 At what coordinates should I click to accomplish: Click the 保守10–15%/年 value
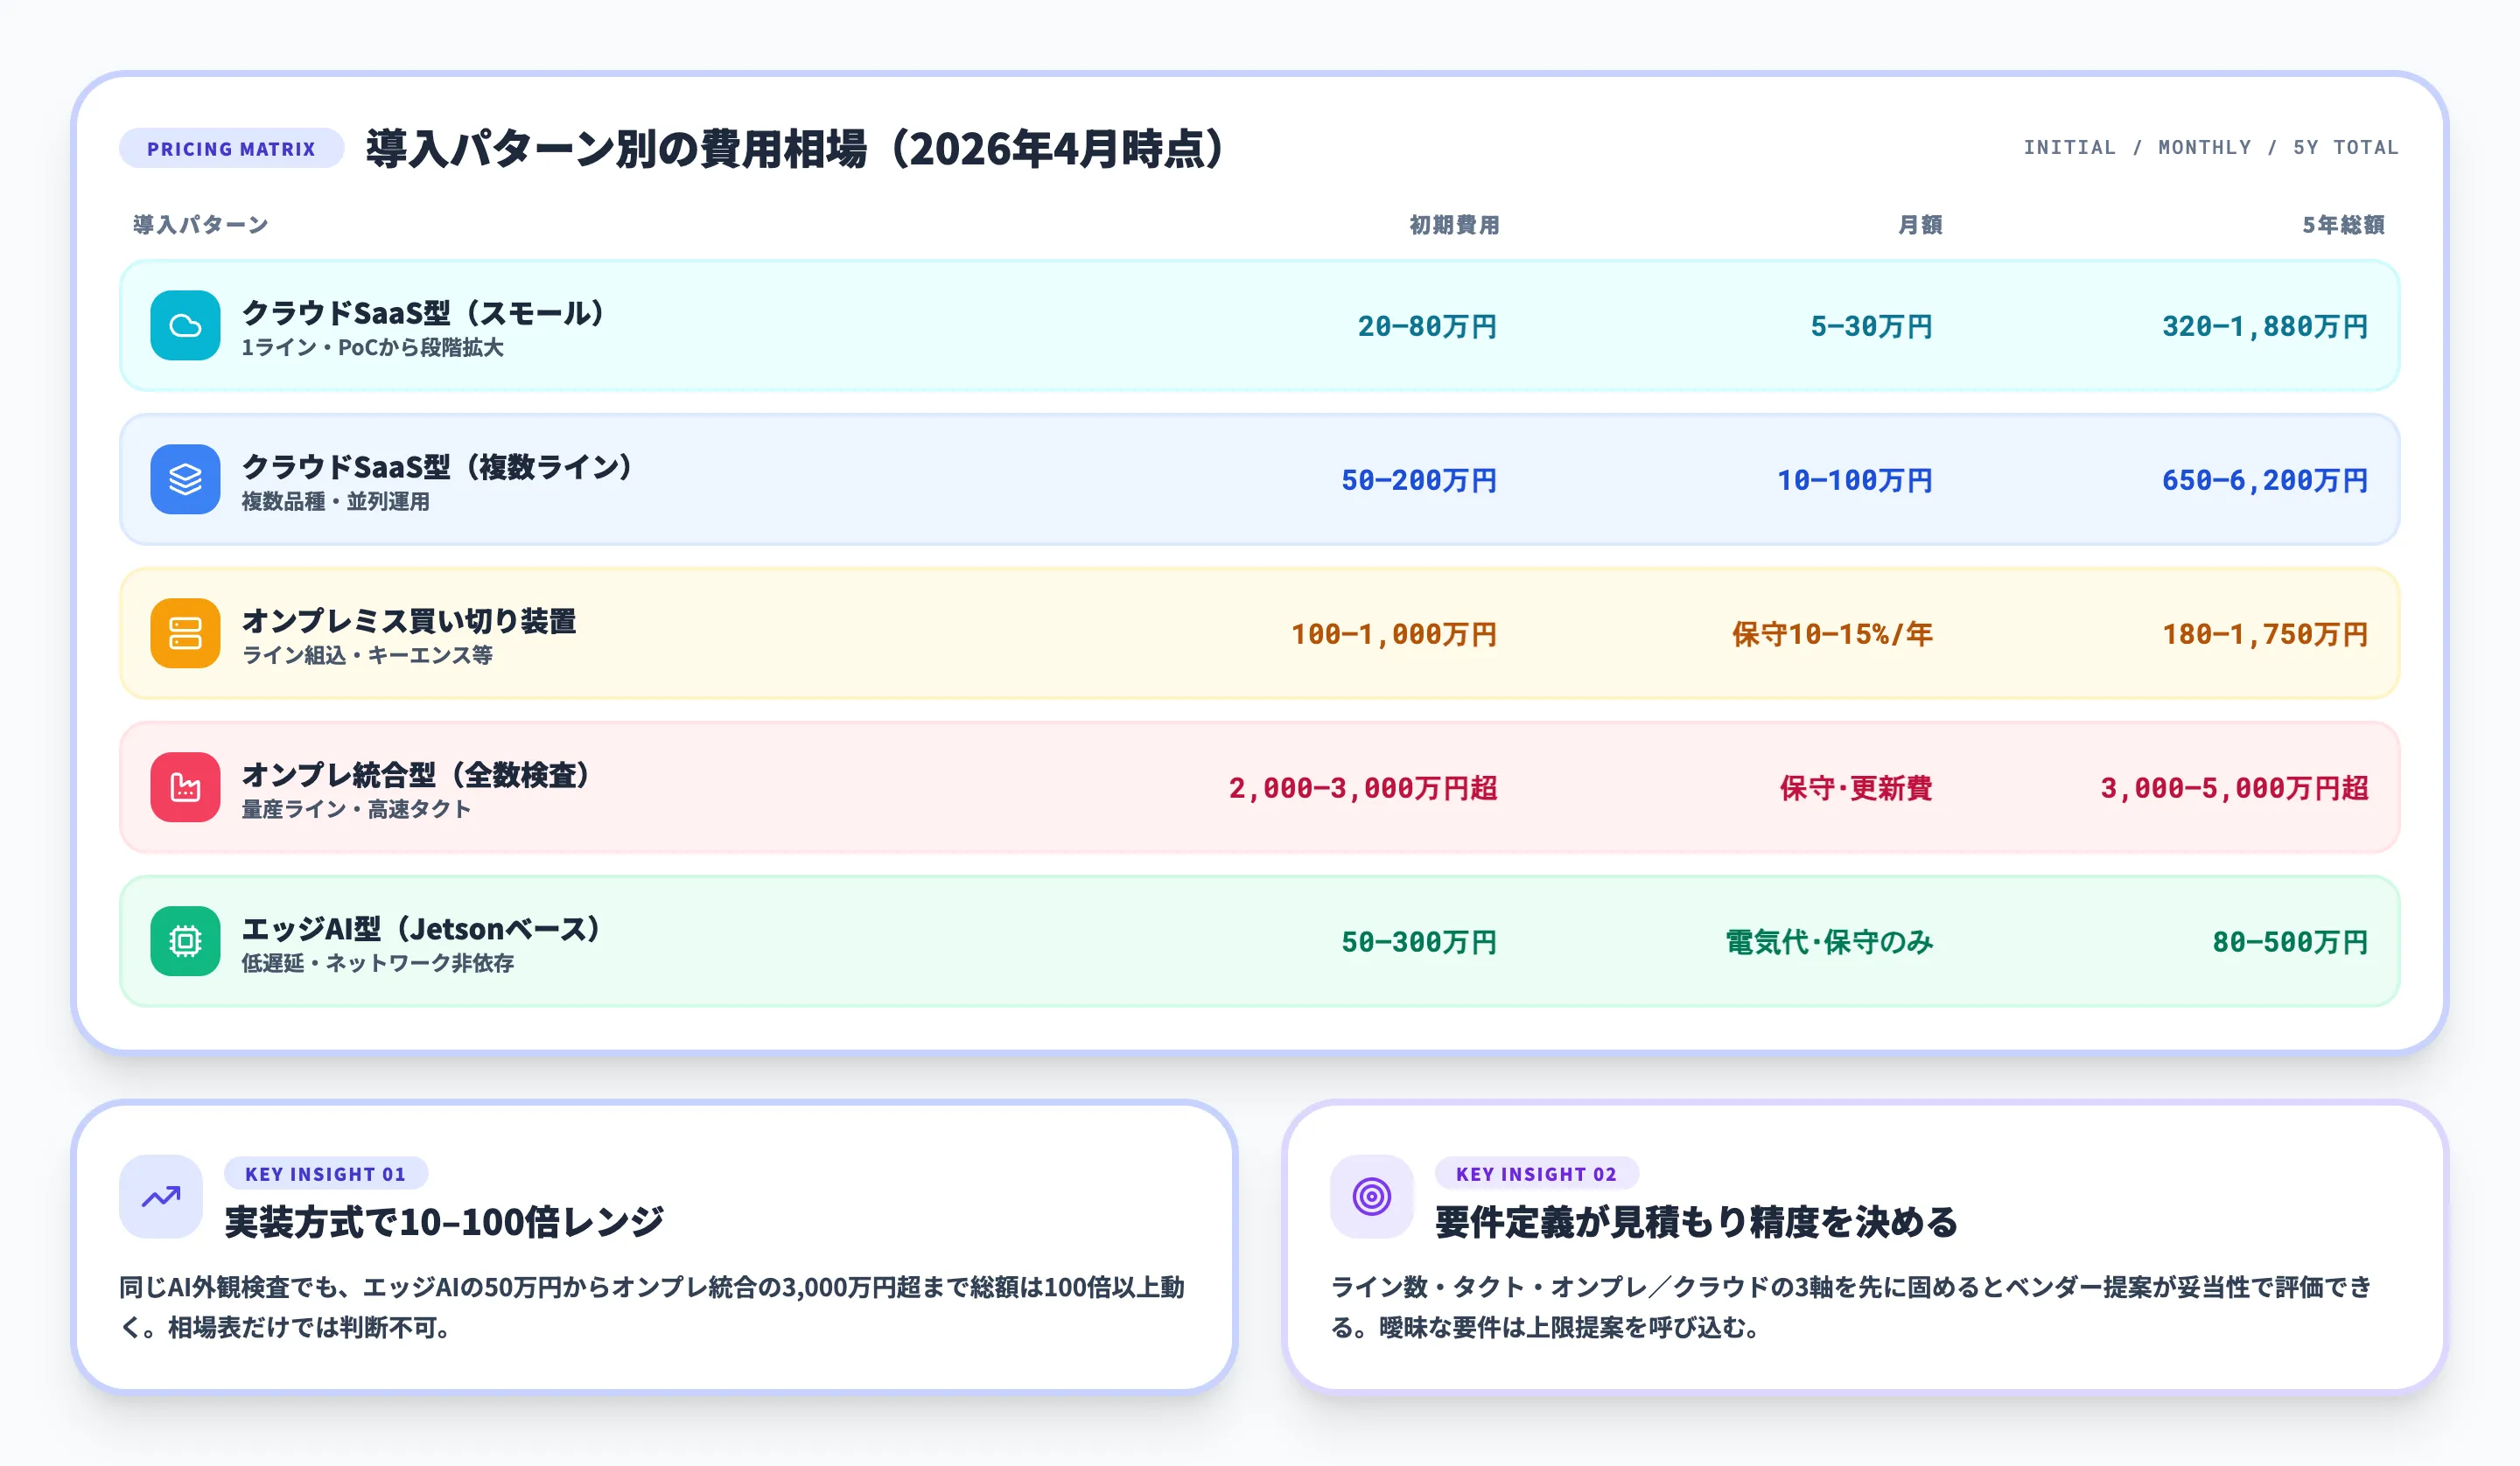coord(1832,634)
